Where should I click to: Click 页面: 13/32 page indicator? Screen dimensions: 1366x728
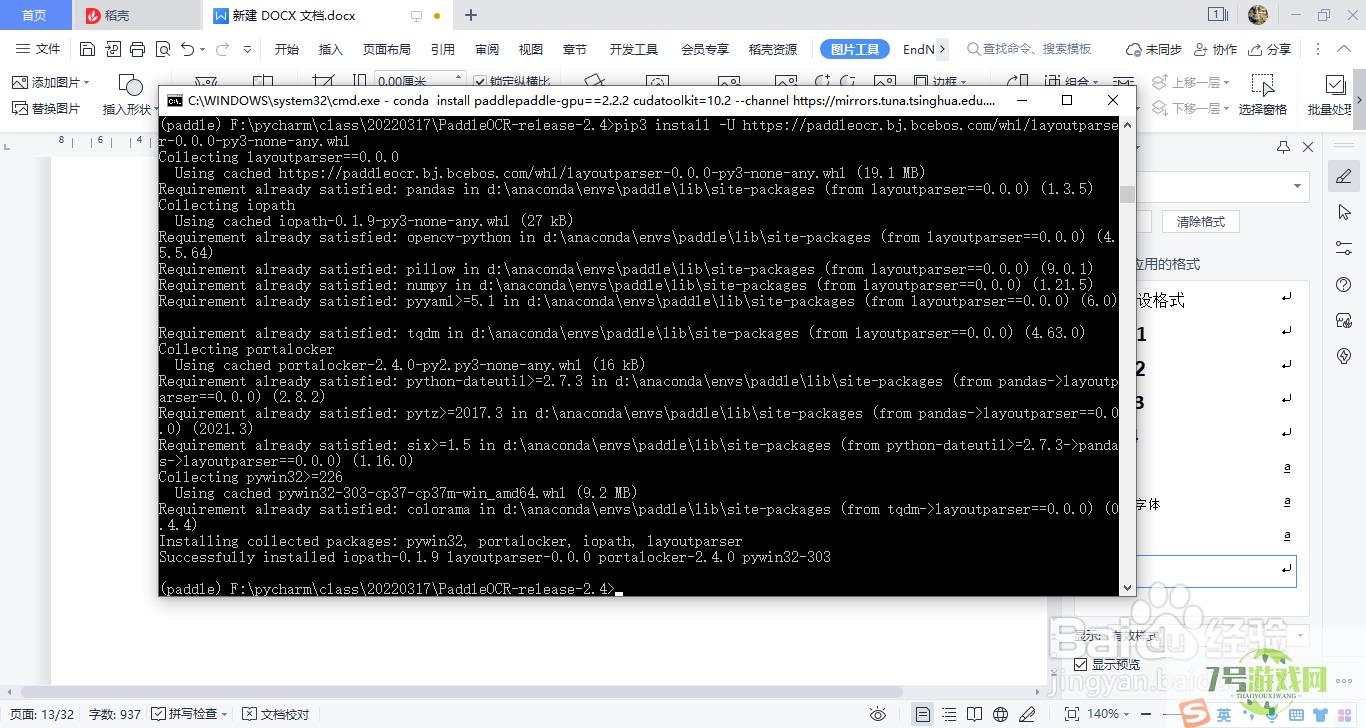click(x=42, y=714)
